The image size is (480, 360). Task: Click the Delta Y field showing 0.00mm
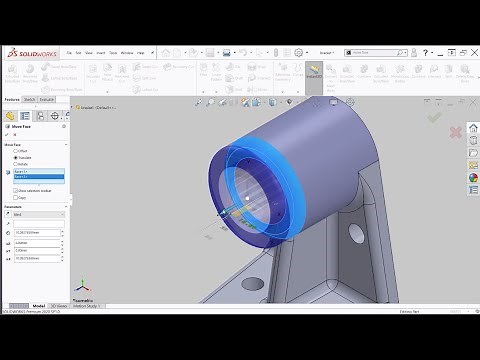pyautogui.click(x=37, y=250)
